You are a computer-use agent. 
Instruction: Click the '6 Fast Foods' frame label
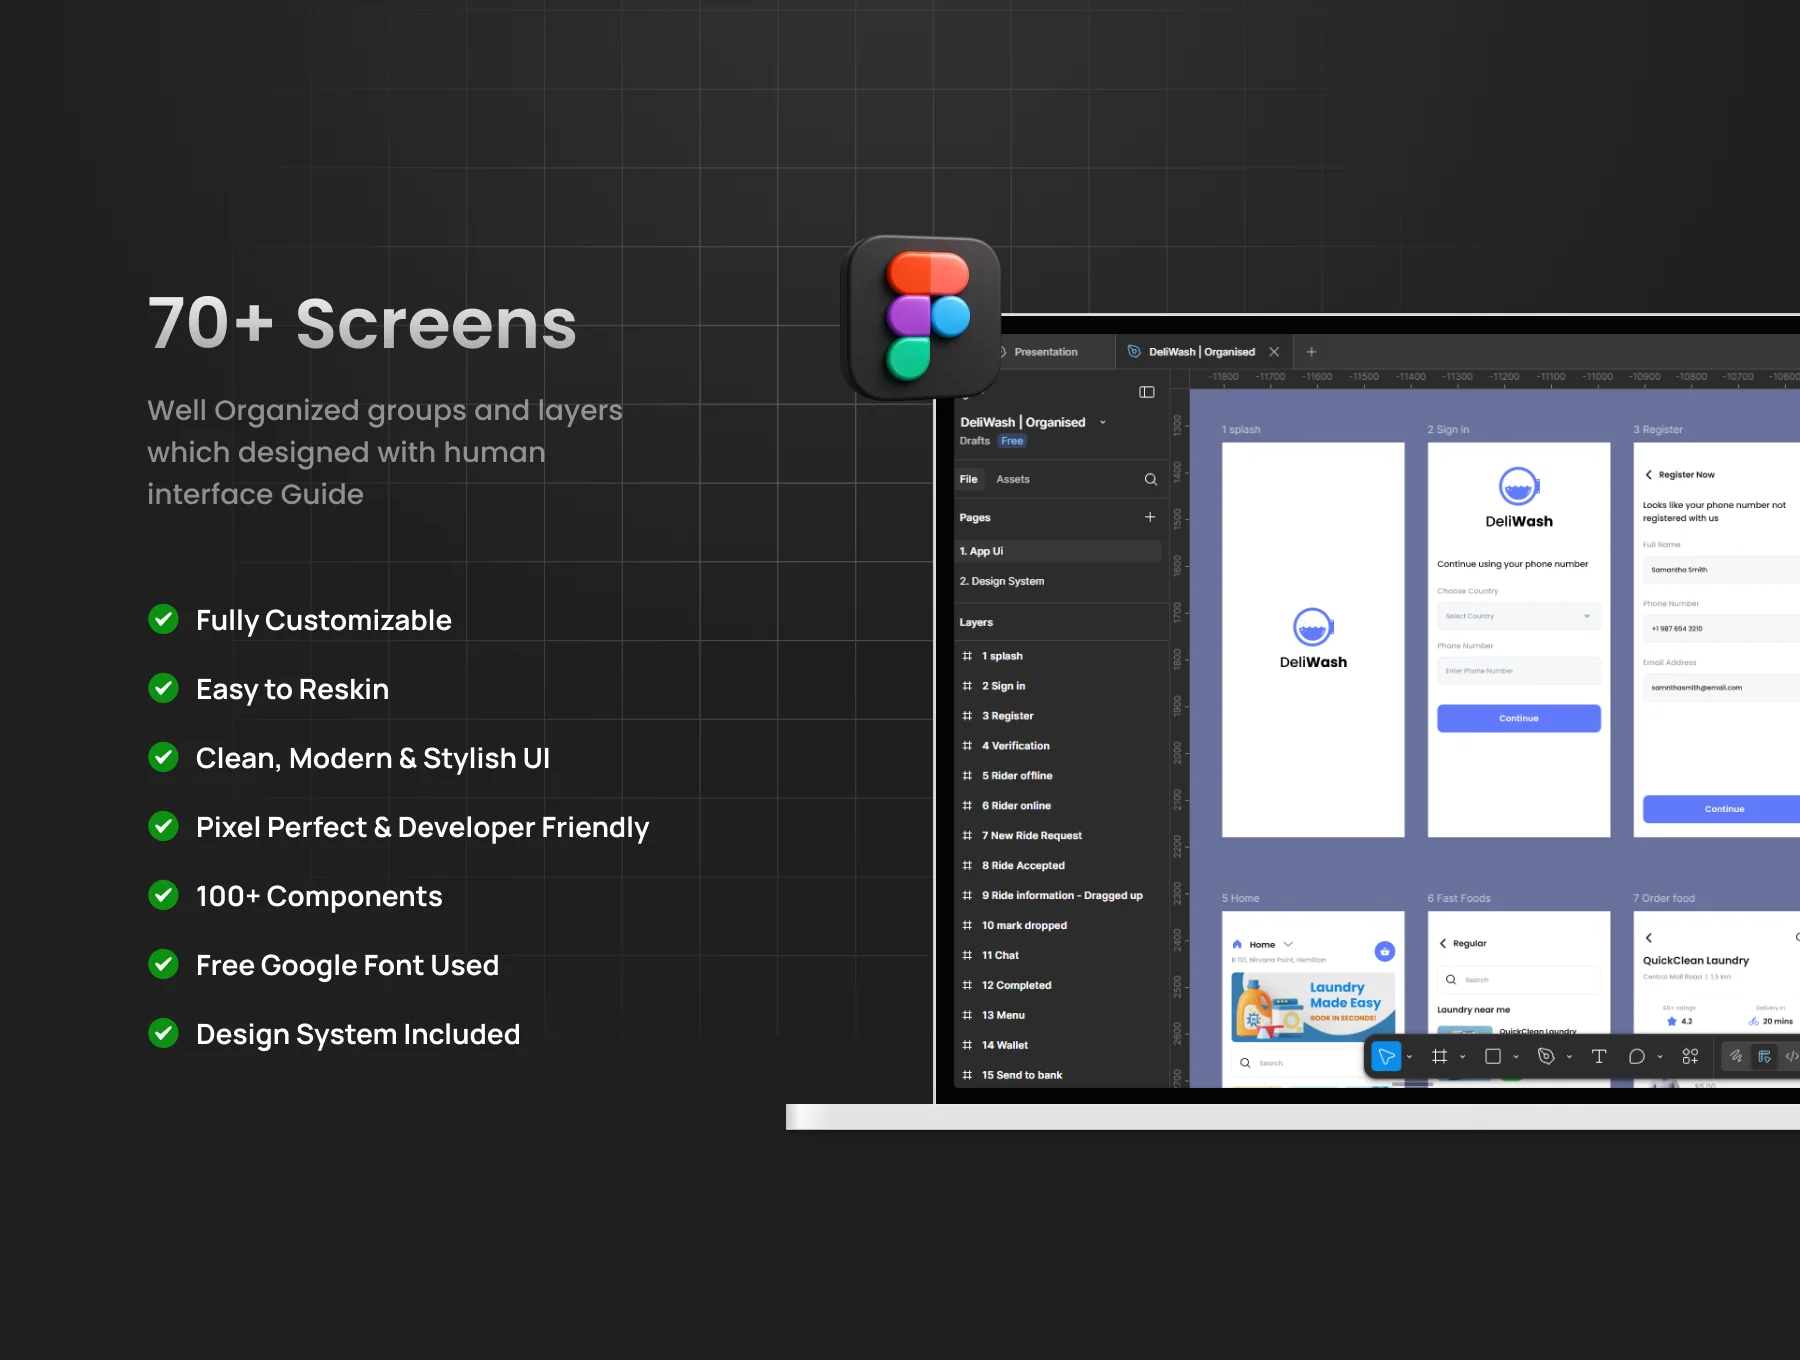(x=1458, y=898)
